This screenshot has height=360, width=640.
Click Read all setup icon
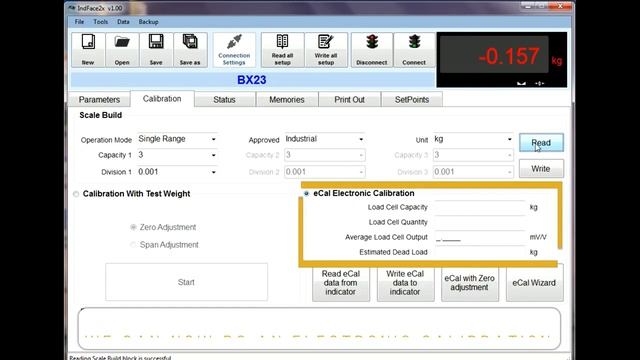(282, 50)
